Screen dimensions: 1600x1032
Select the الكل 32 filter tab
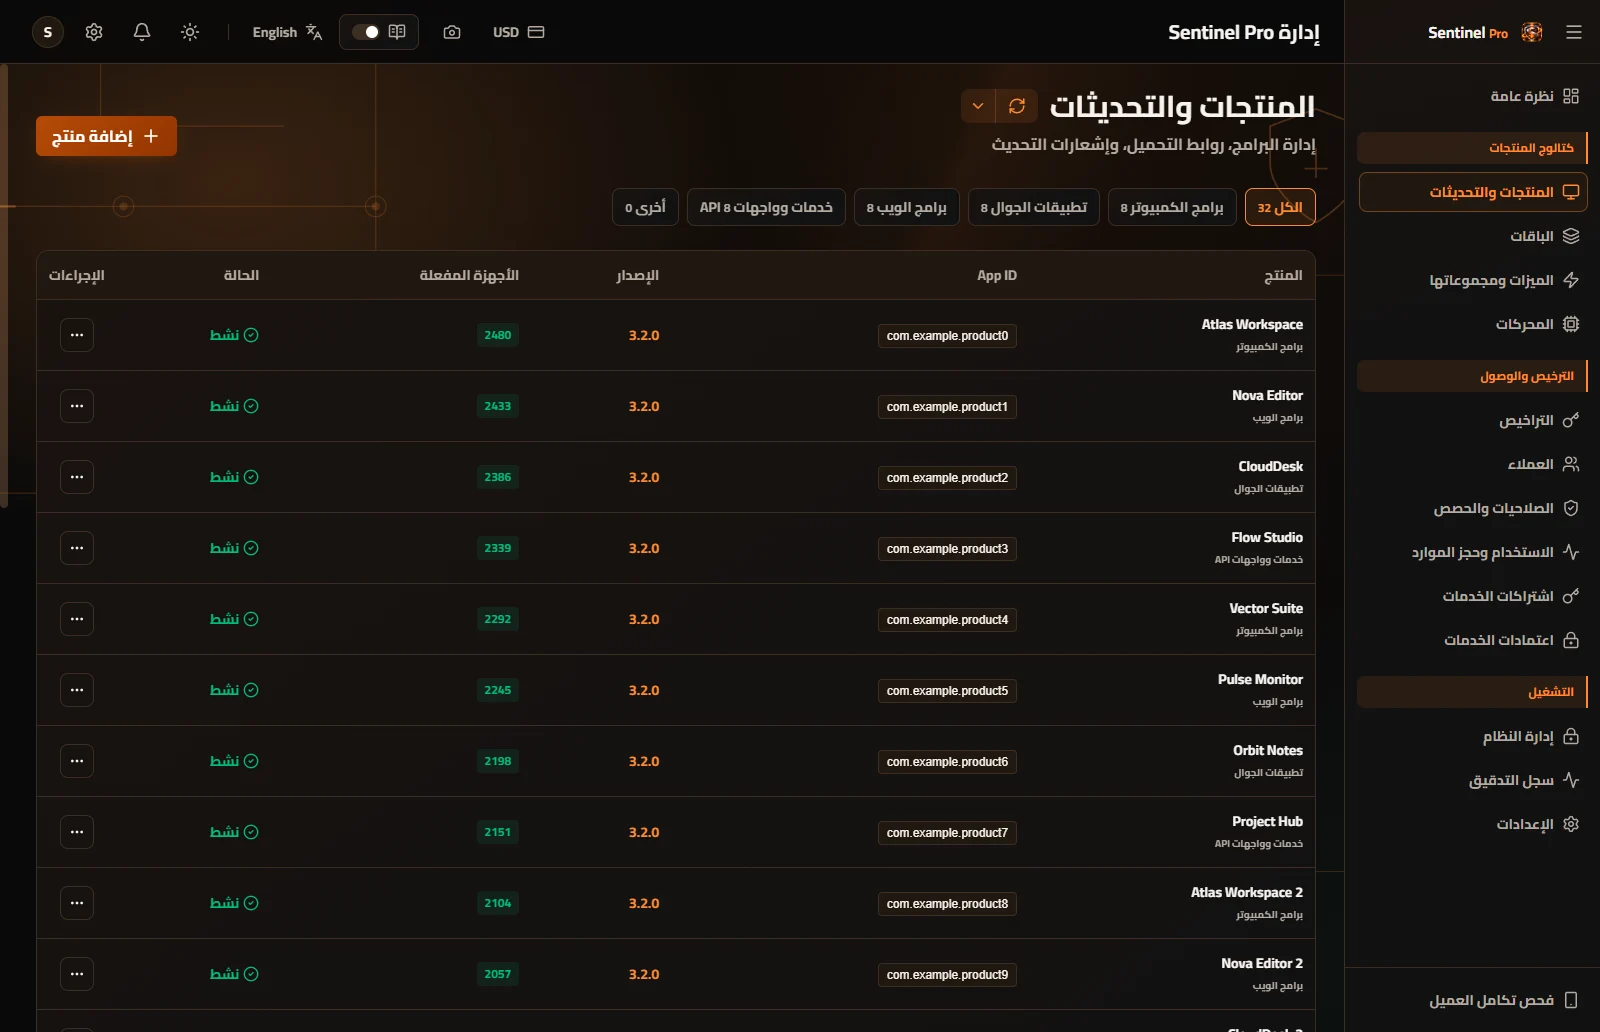click(x=1280, y=207)
